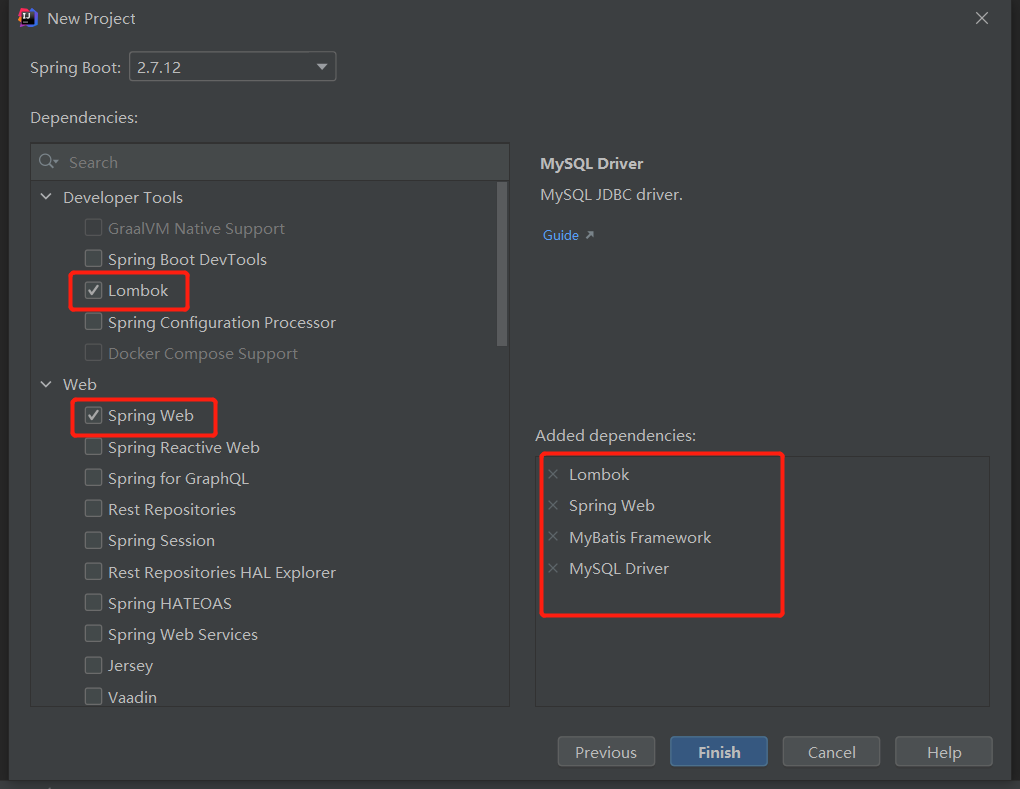Select MySQL Driver in added dependencies list
This screenshot has width=1020, height=789.
pos(619,569)
